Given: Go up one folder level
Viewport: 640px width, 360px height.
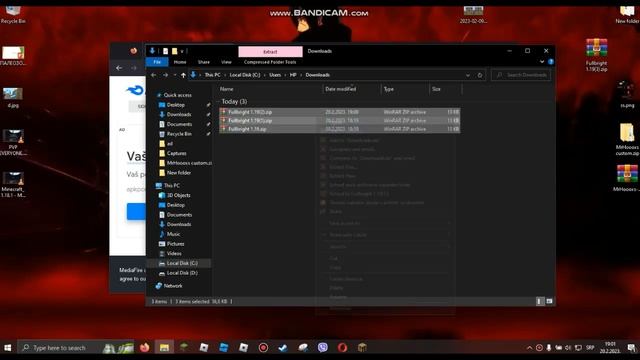Looking at the screenshot, I should coord(183,75).
